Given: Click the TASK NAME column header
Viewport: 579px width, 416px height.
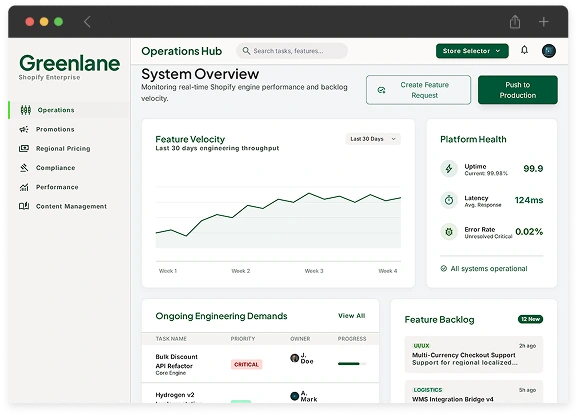Looking at the screenshot, I should coord(171,338).
